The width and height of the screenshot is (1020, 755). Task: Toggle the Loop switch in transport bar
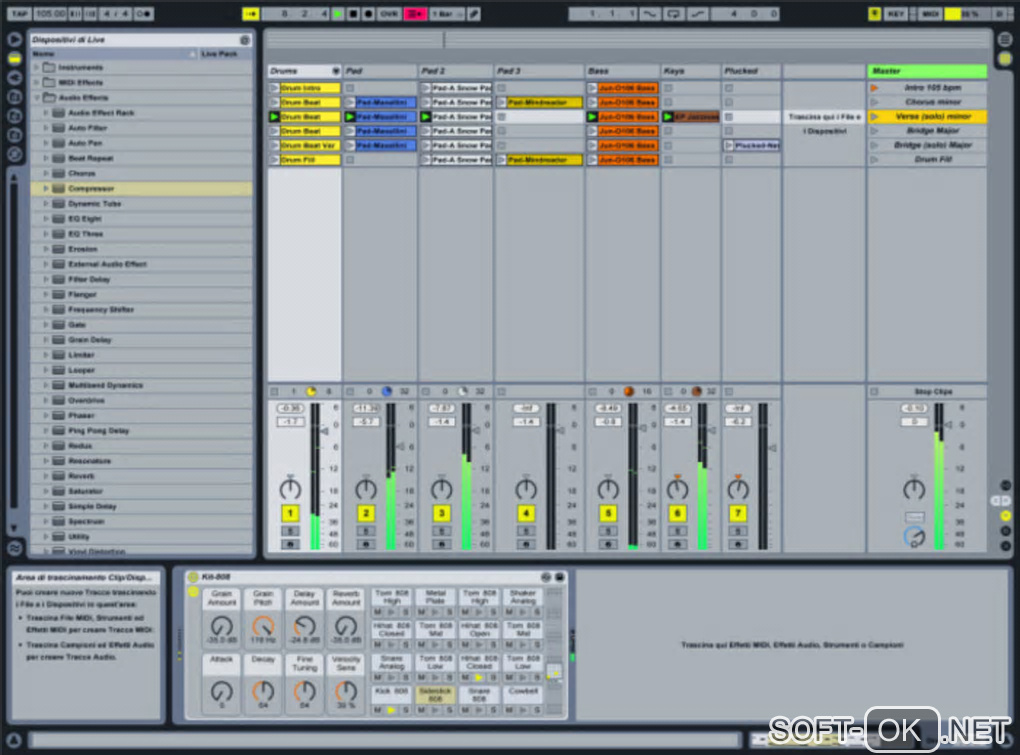[x=674, y=14]
